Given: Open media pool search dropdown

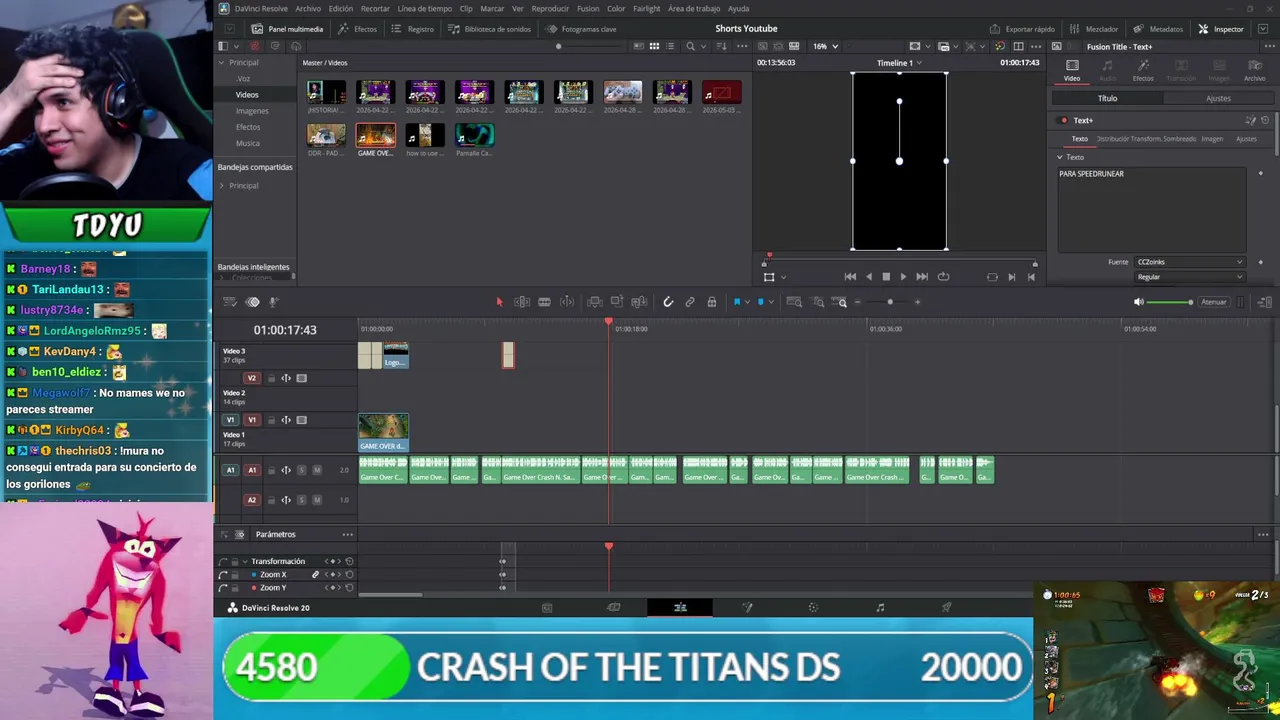Looking at the screenshot, I should coord(702,46).
